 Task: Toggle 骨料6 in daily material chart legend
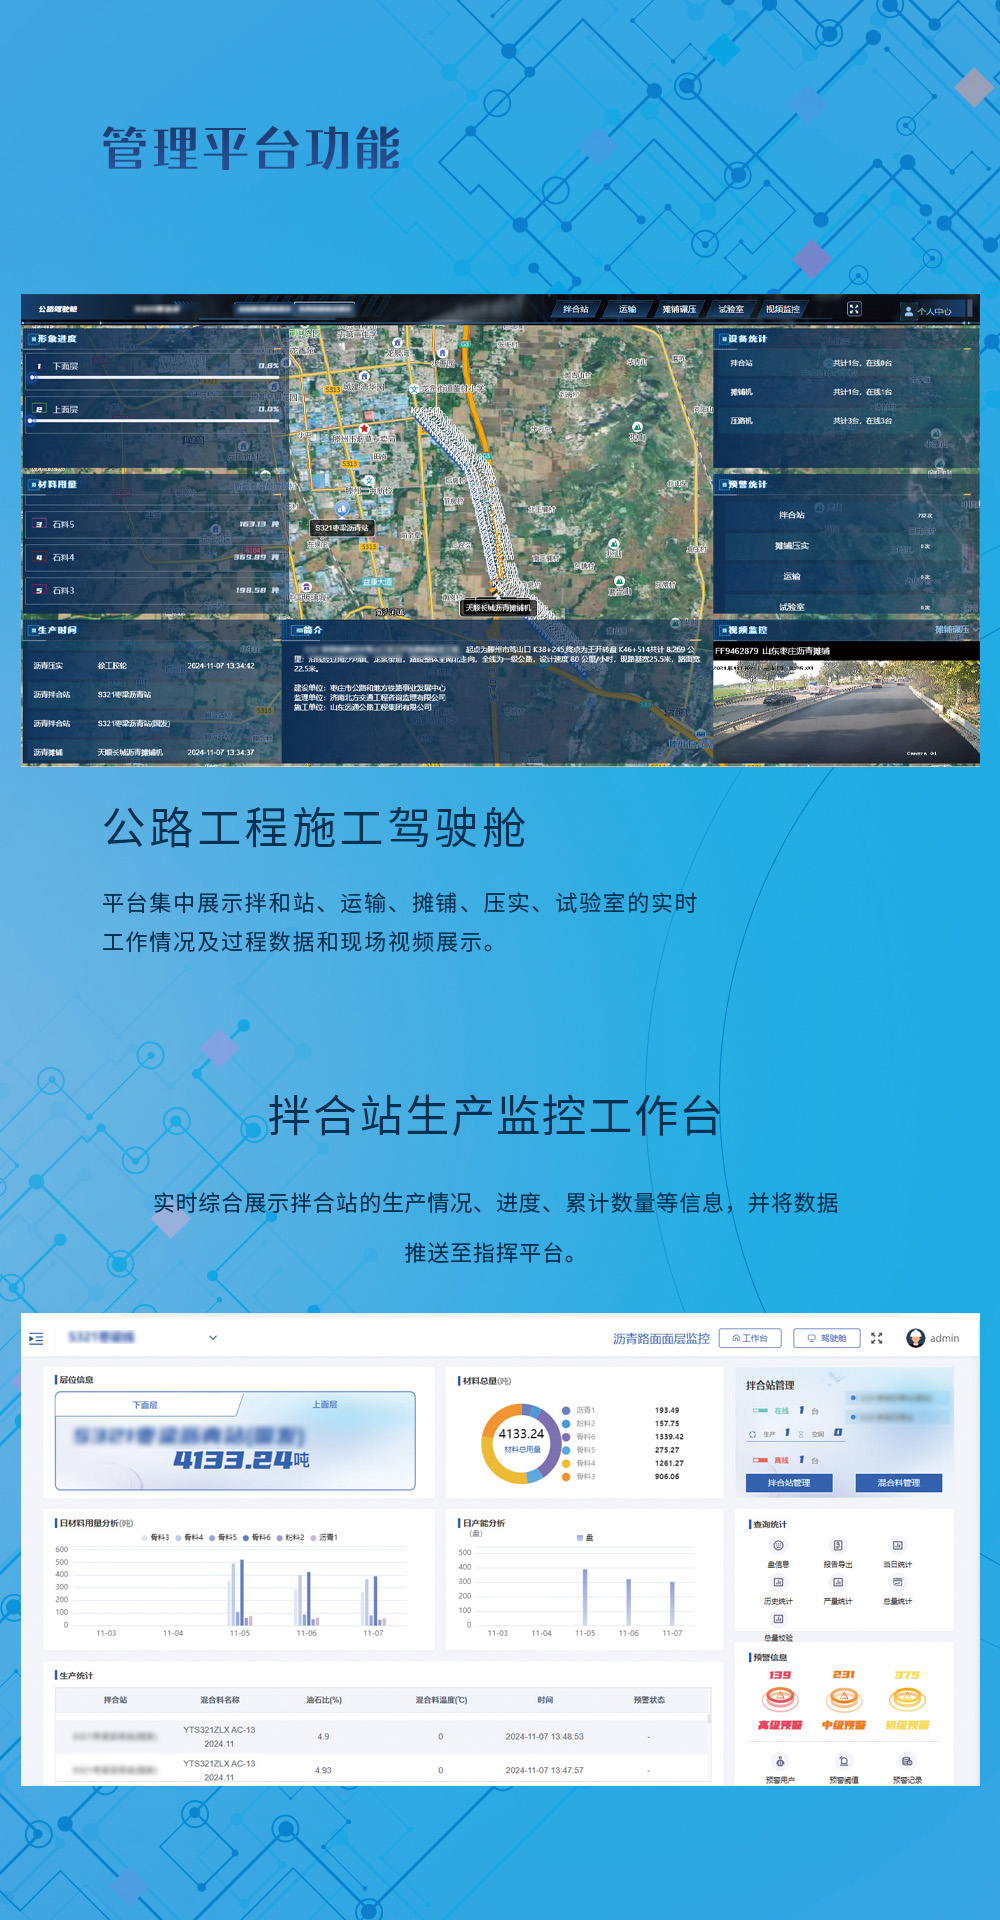coord(258,1537)
